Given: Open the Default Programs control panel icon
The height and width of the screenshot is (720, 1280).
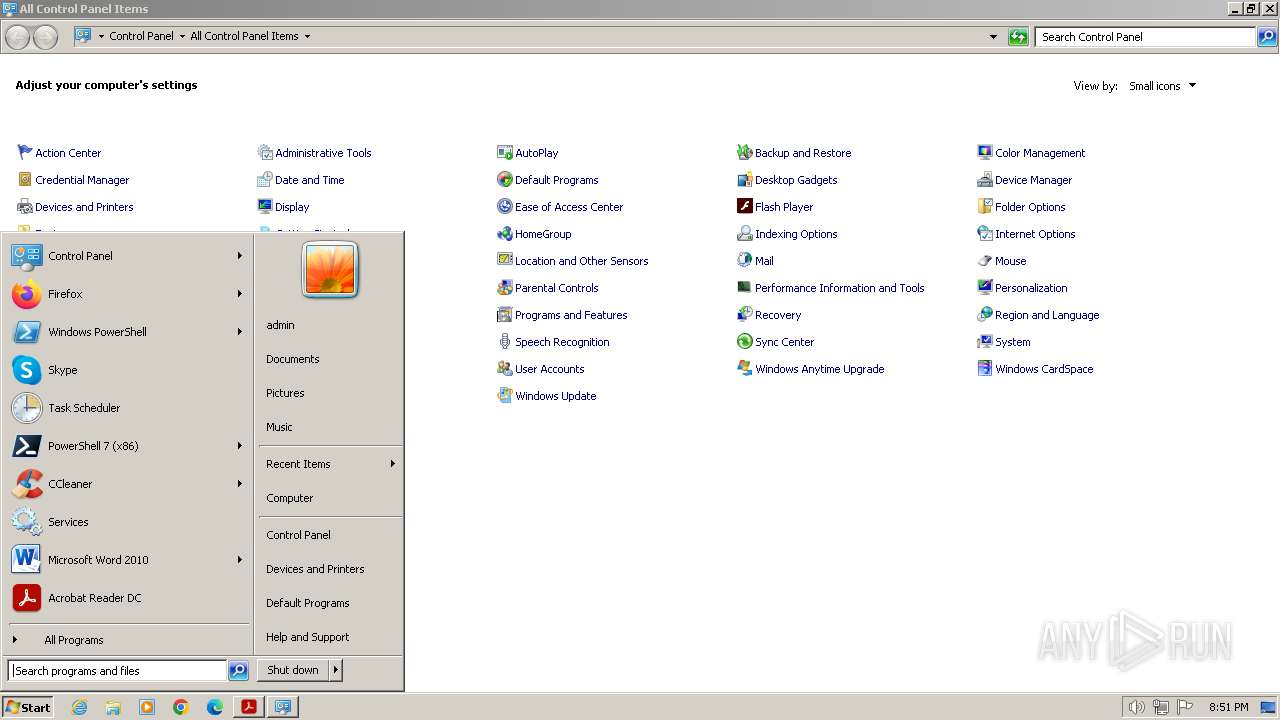Looking at the screenshot, I should pyautogui.click(x=505, y=180).
